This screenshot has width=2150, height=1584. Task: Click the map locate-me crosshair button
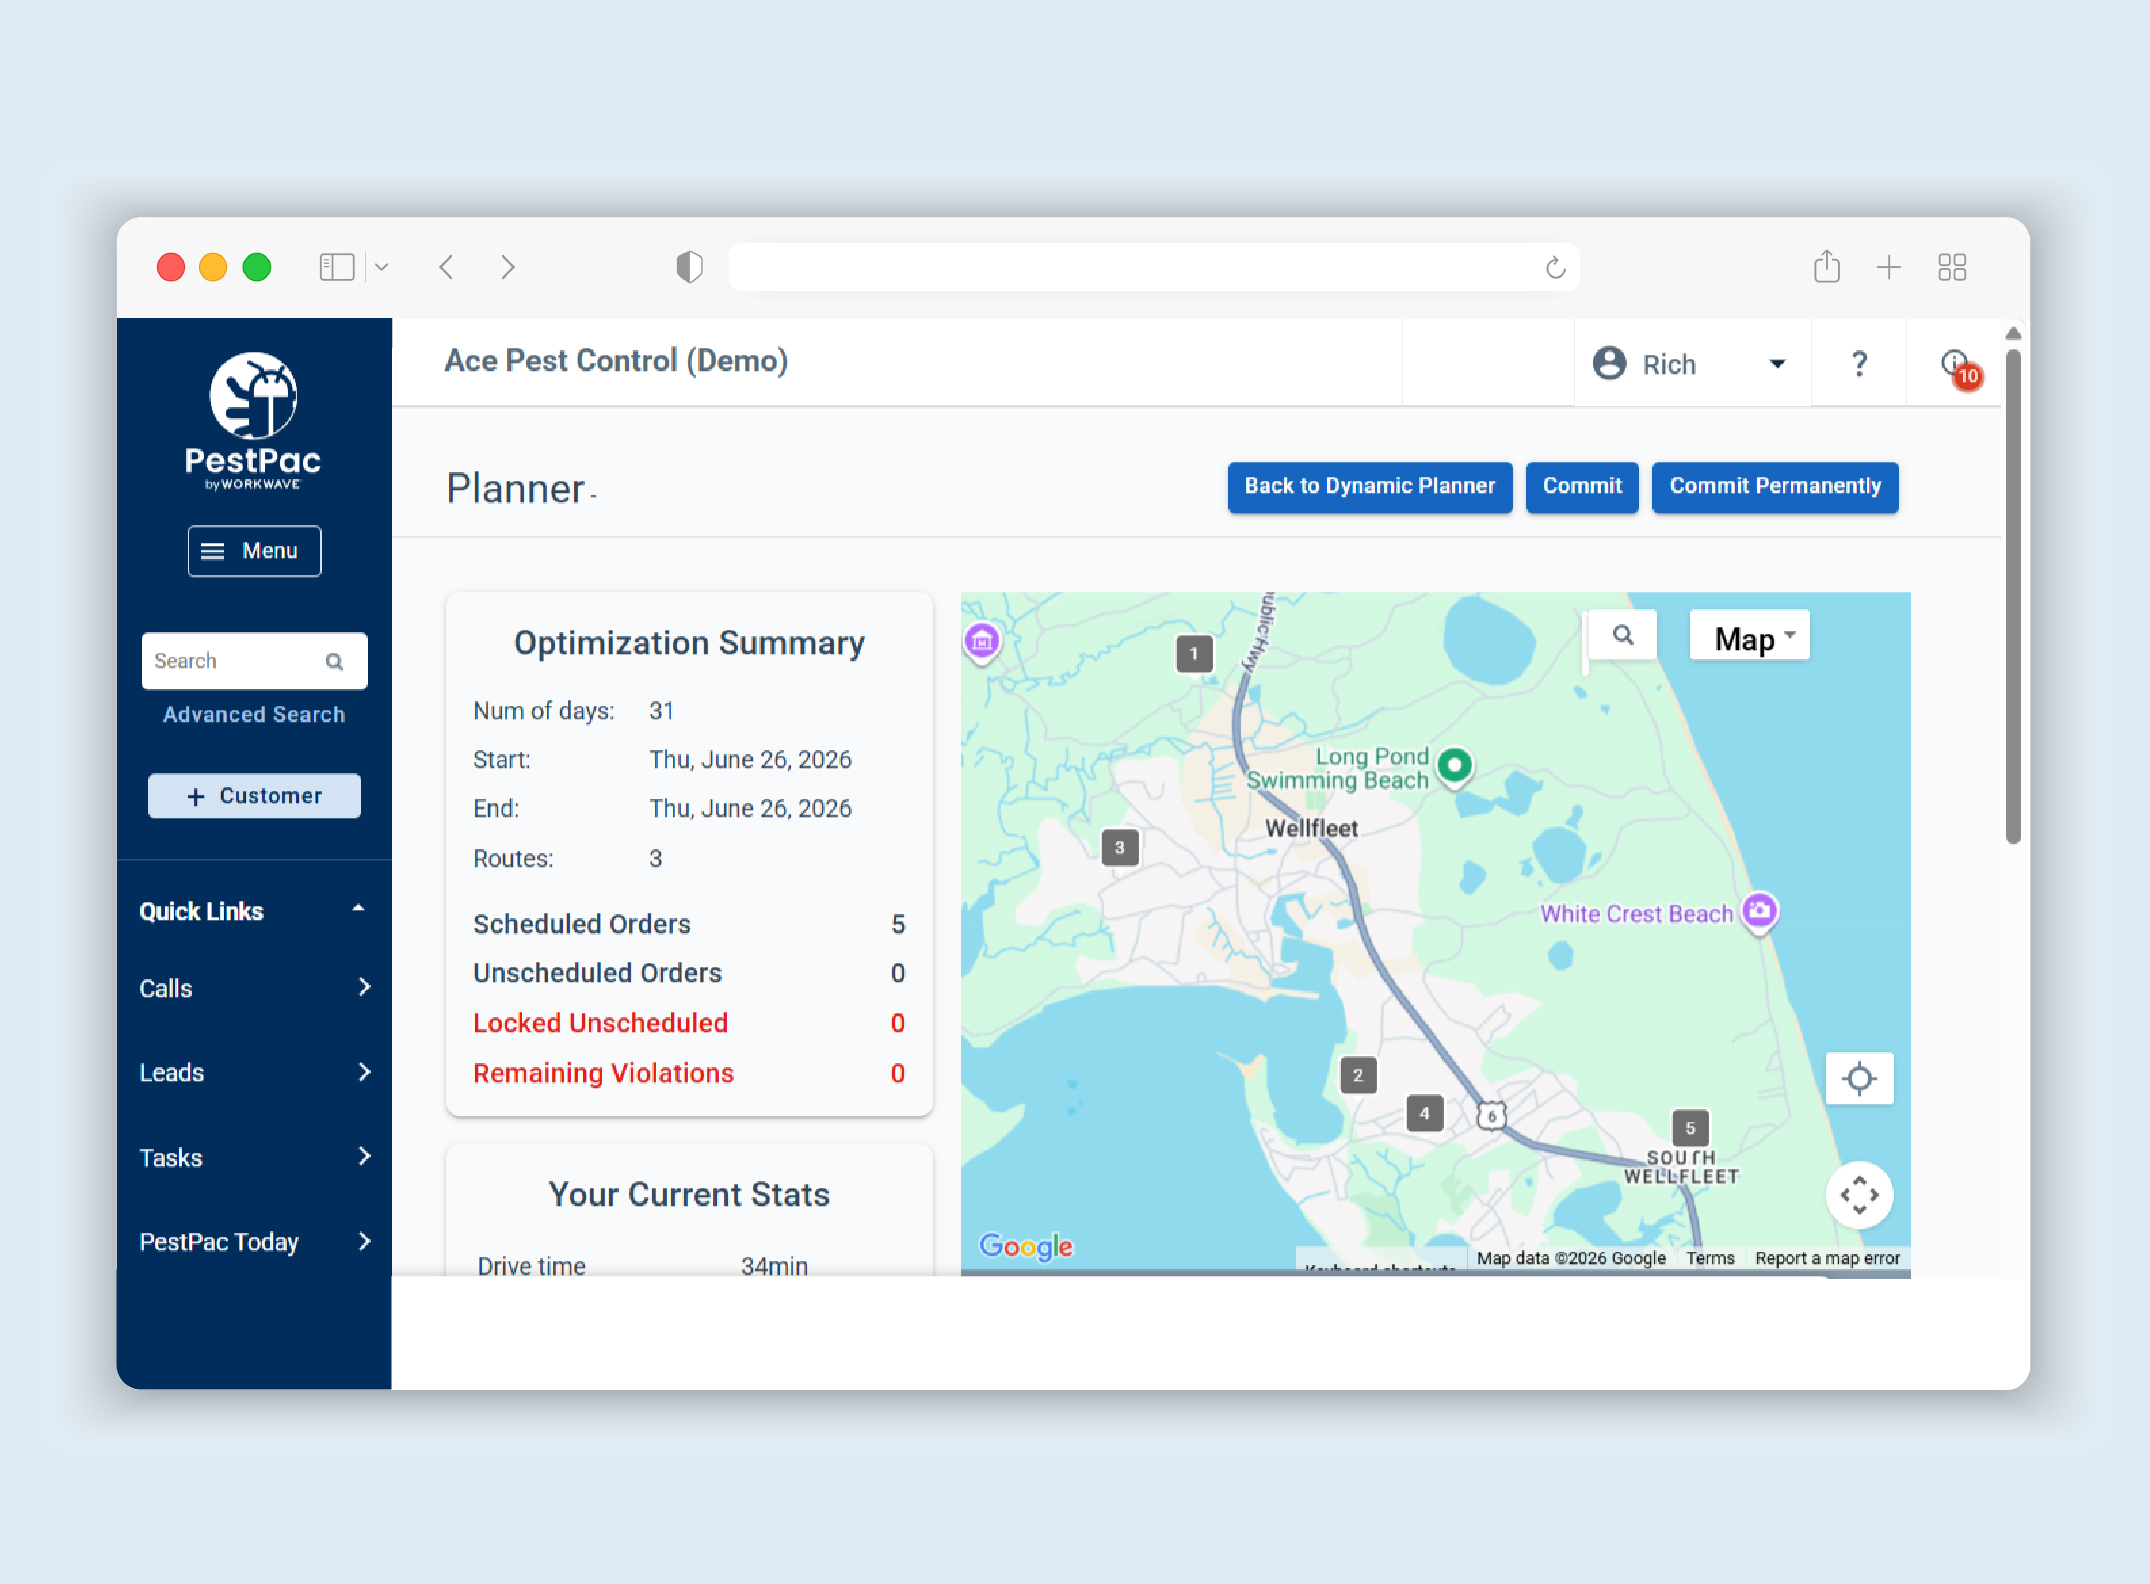[x=1859, y=1078]
